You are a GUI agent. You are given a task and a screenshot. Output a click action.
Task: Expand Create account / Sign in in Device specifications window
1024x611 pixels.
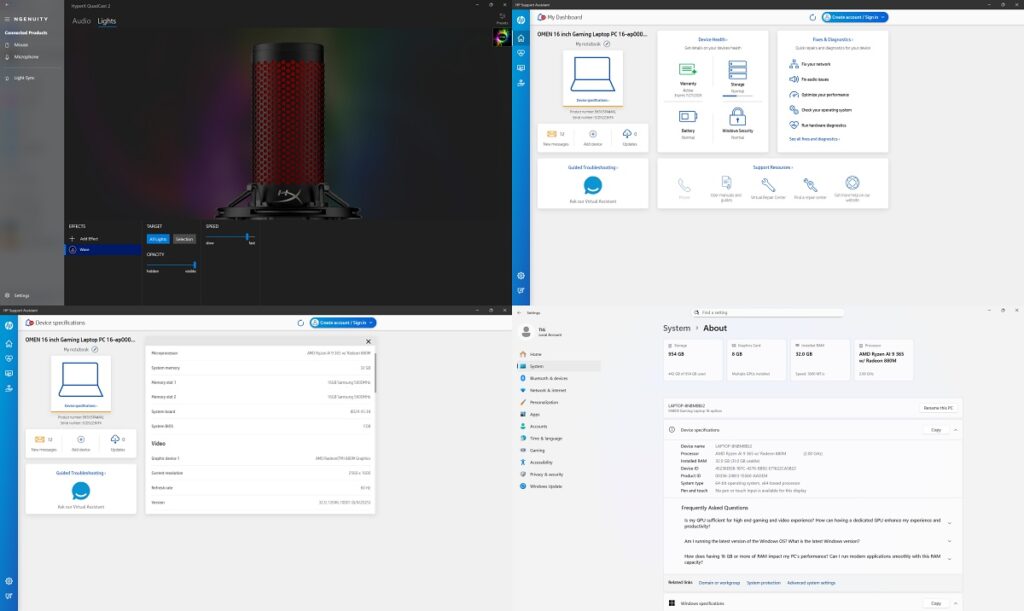pyautogui.click(x=343, y=322)
